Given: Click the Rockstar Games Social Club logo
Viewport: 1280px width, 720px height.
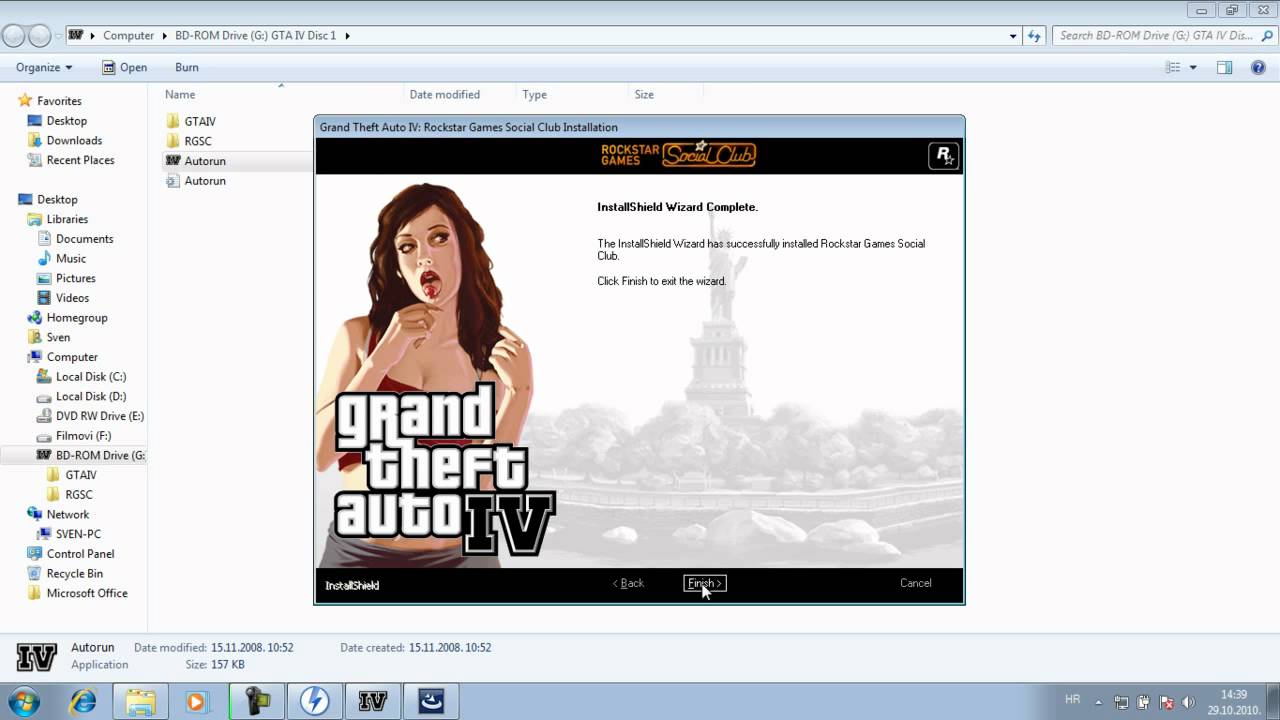Looking at the screenshot, I should click(678, 154).
